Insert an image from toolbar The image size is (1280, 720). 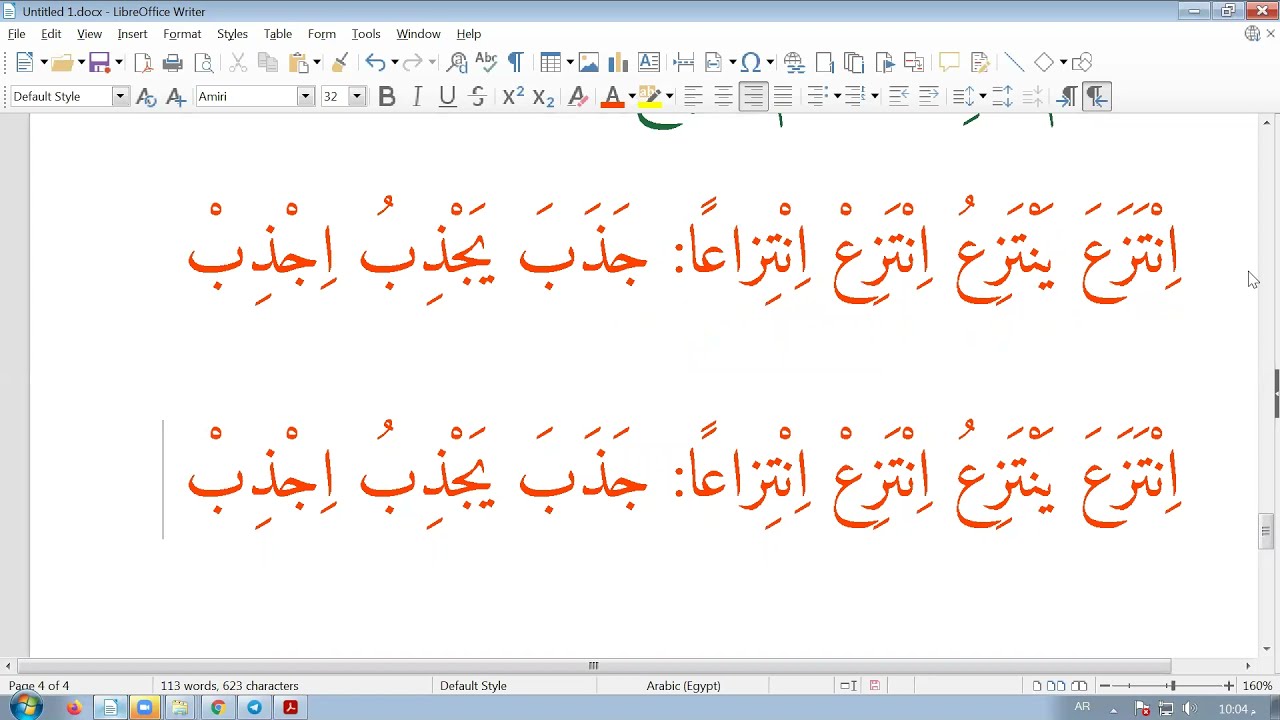coord(588,63)
